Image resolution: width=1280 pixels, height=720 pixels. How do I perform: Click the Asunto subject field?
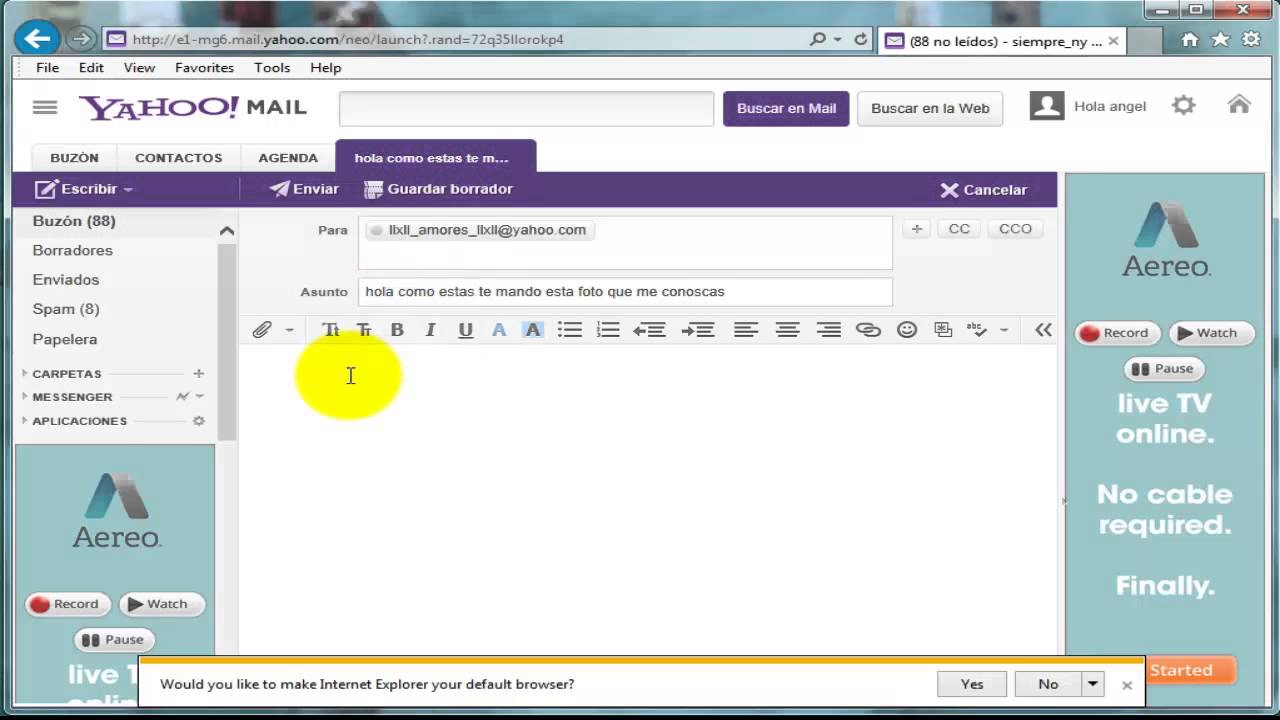tap(625, 292)
